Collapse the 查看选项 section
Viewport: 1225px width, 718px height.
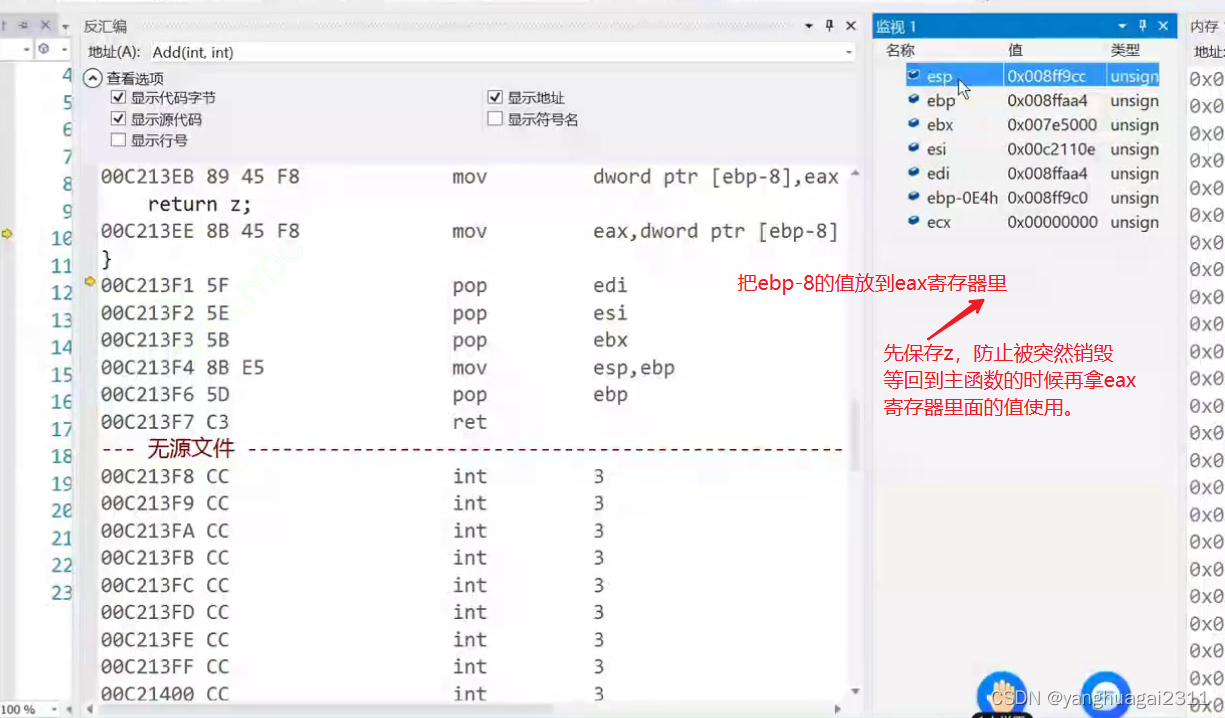pyautogui.click(x=93, y=77)
